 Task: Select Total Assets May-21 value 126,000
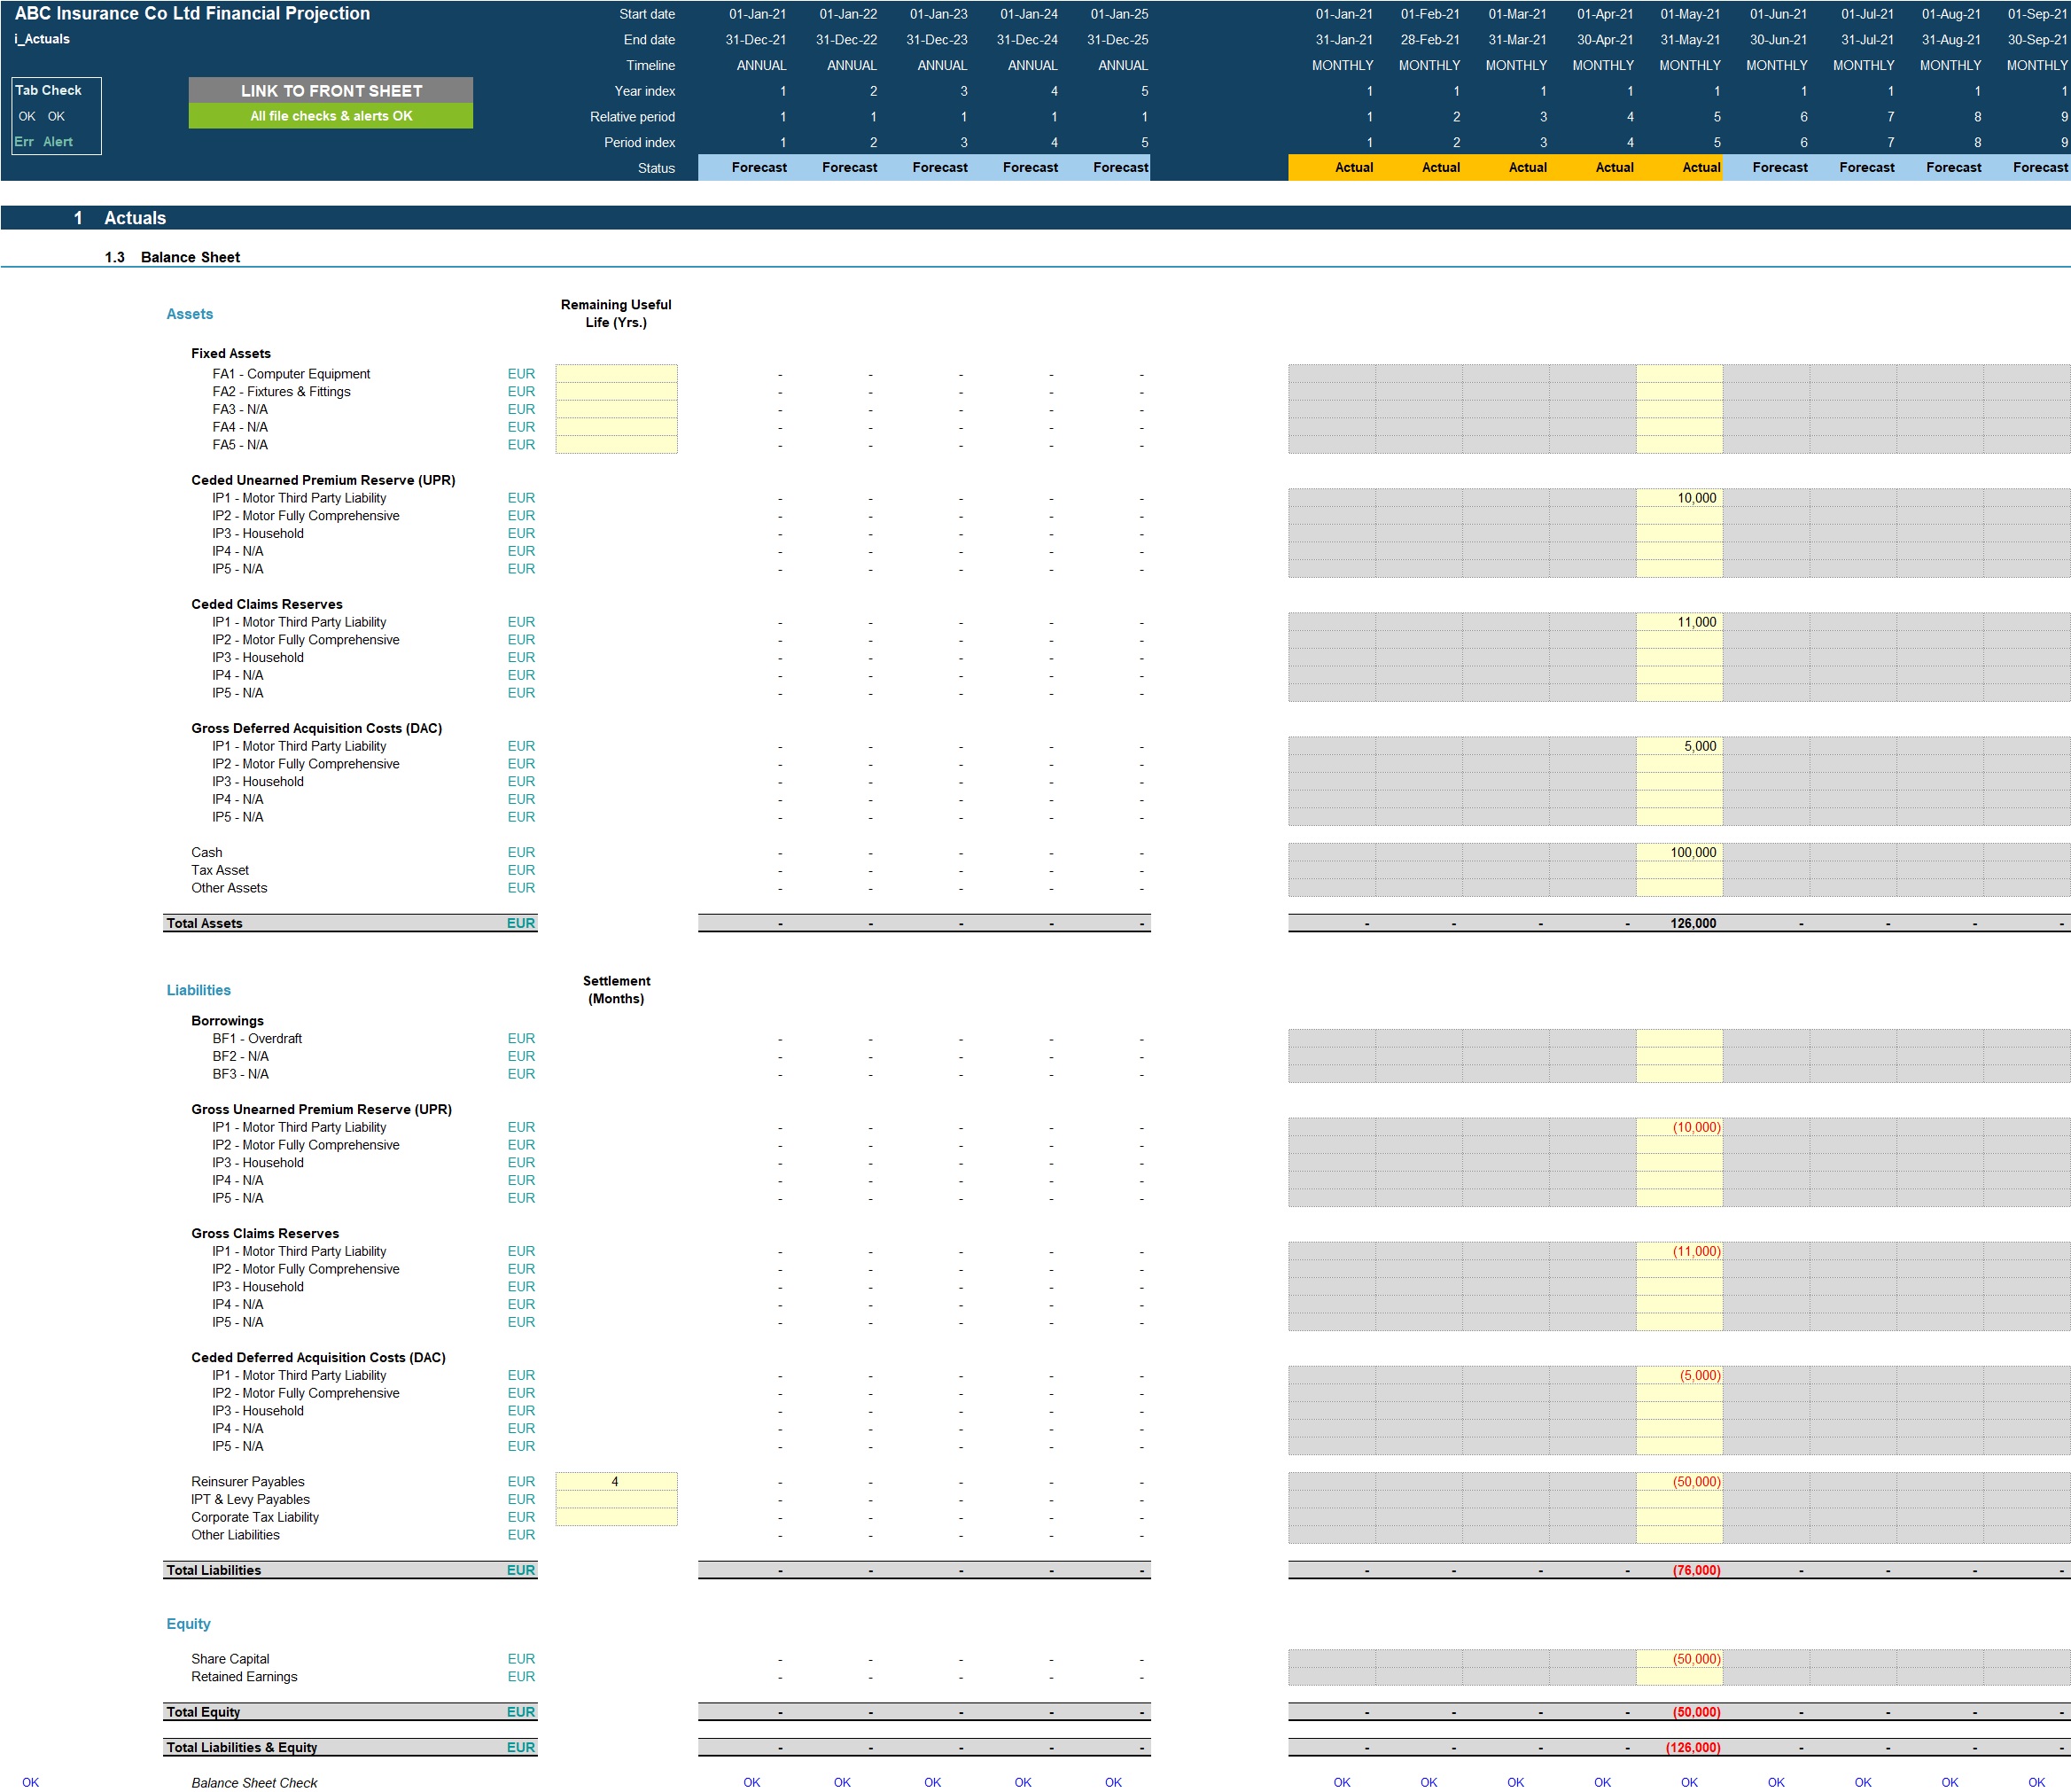point(1679,923)
